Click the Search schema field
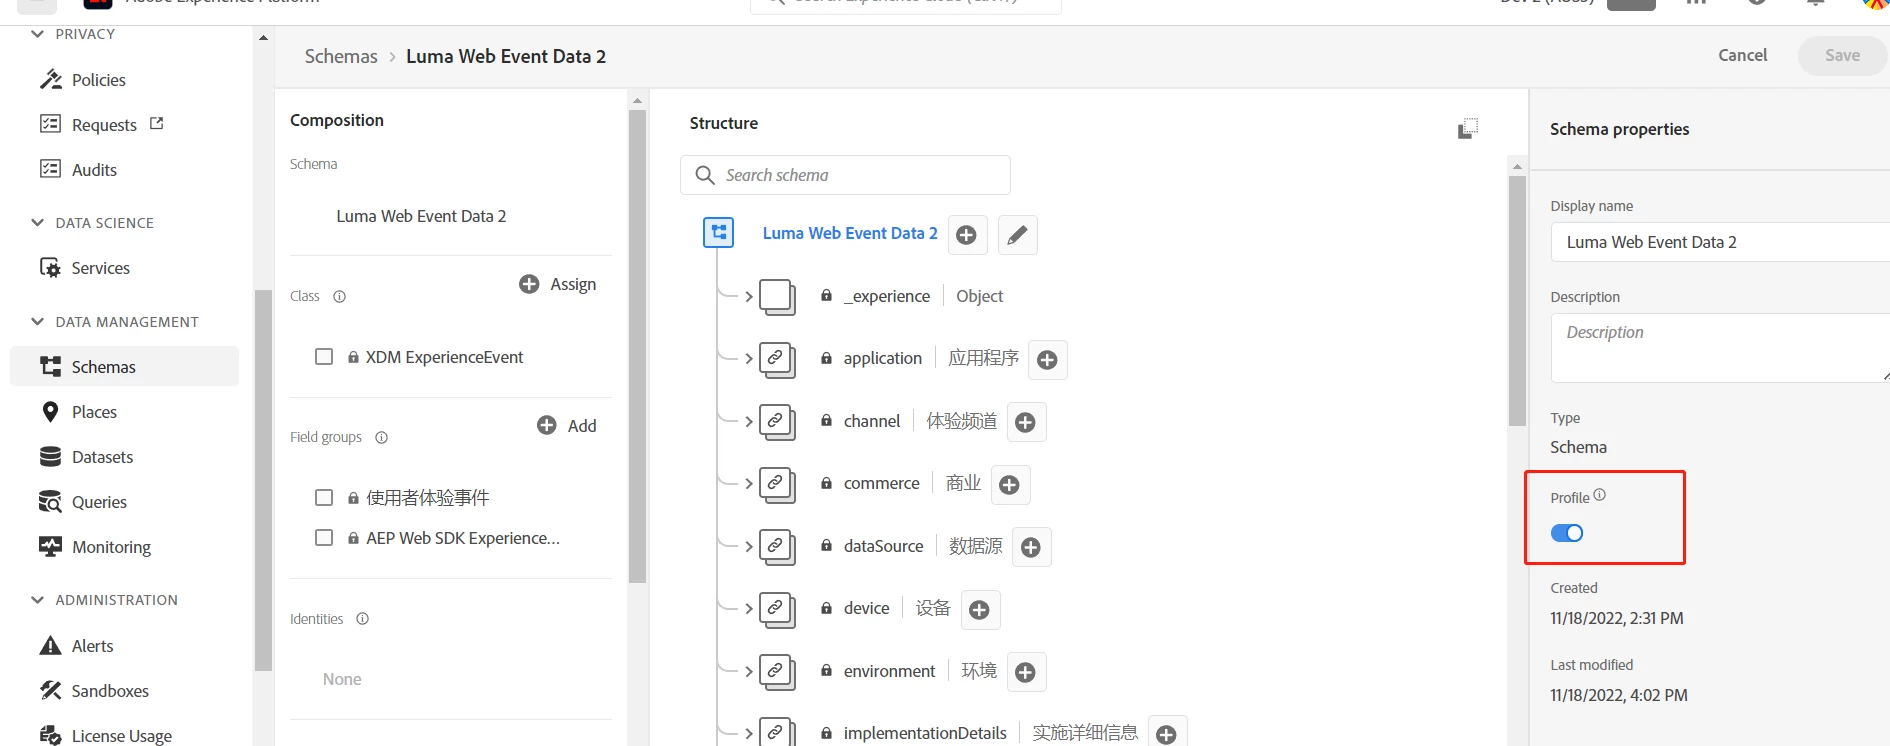1890x746 pixels. 845,175
